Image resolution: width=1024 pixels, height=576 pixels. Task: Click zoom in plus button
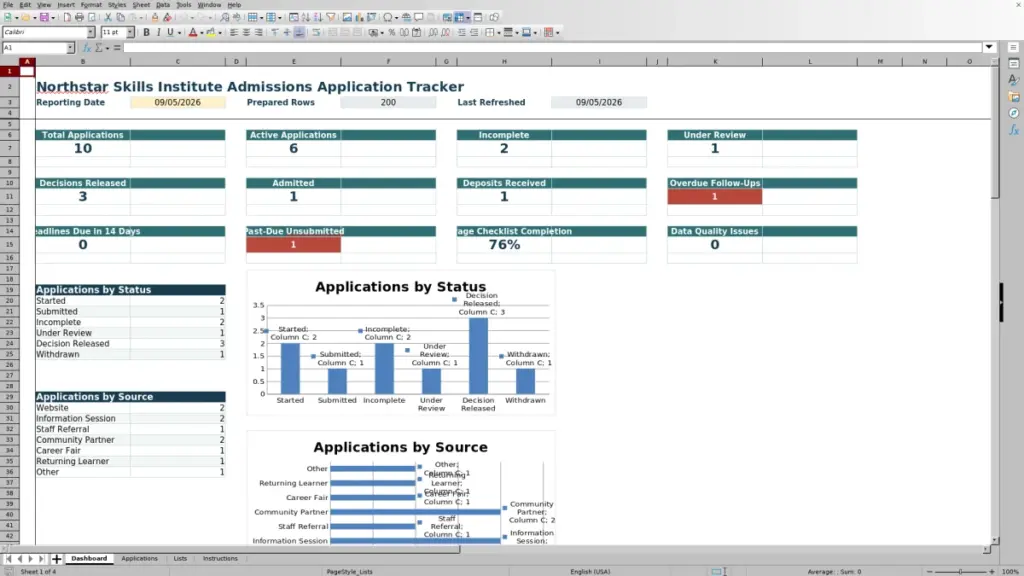click(x=991, y=571)
